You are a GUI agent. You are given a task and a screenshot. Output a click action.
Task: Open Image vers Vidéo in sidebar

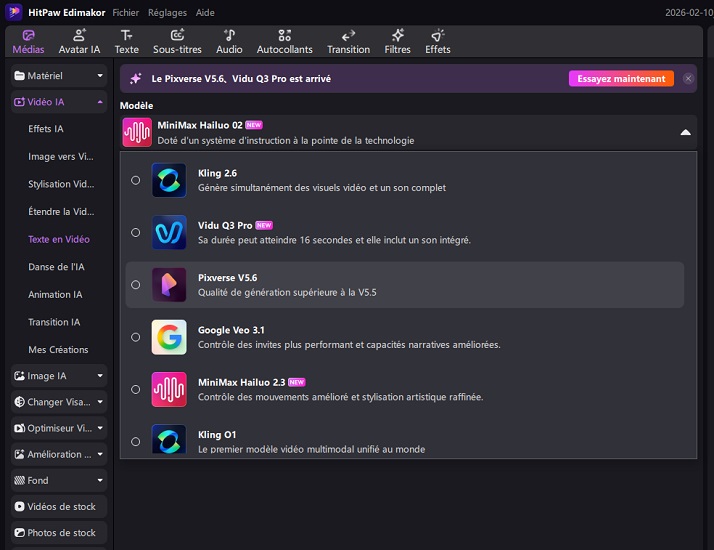point(60,157)
